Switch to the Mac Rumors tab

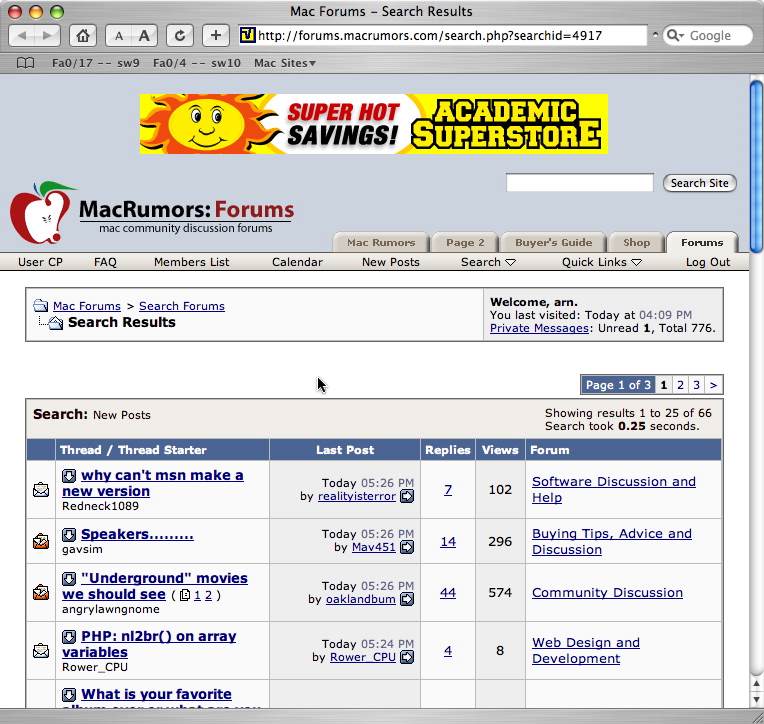381,242
